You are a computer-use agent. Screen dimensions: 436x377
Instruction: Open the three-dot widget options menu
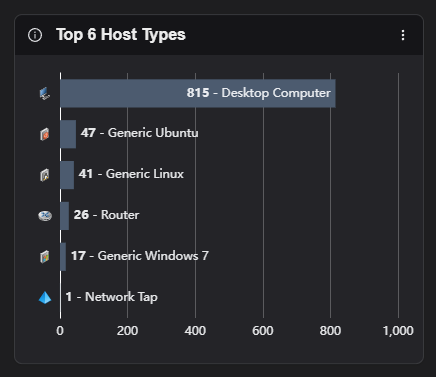point(403,35)
